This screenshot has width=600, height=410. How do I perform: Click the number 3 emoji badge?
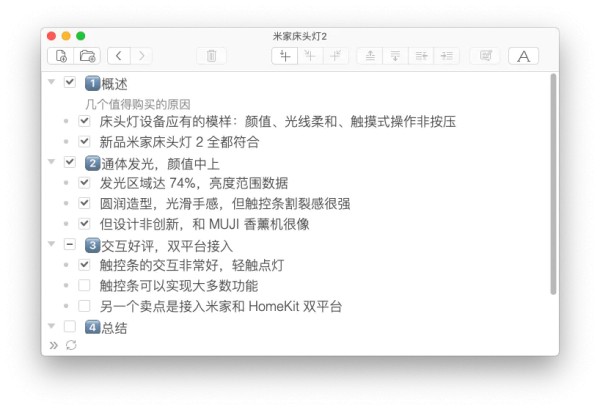pos(92,245)
